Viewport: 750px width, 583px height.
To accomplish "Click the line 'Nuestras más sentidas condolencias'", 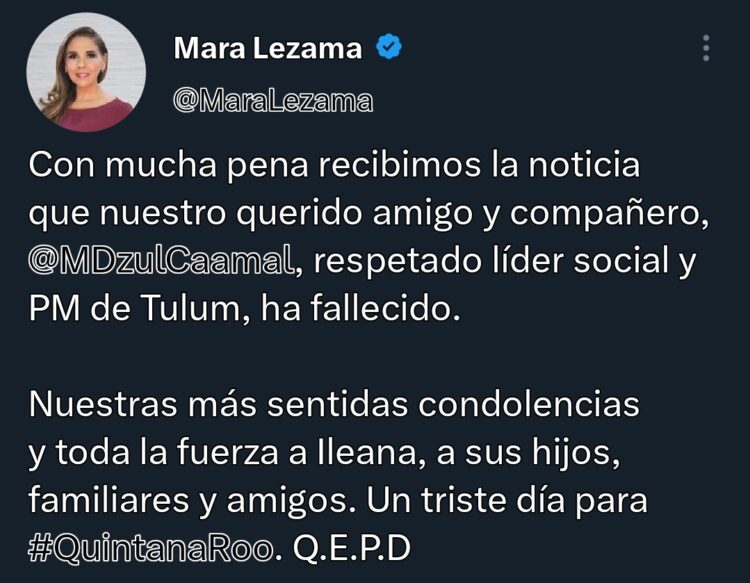I will point(334,404).
